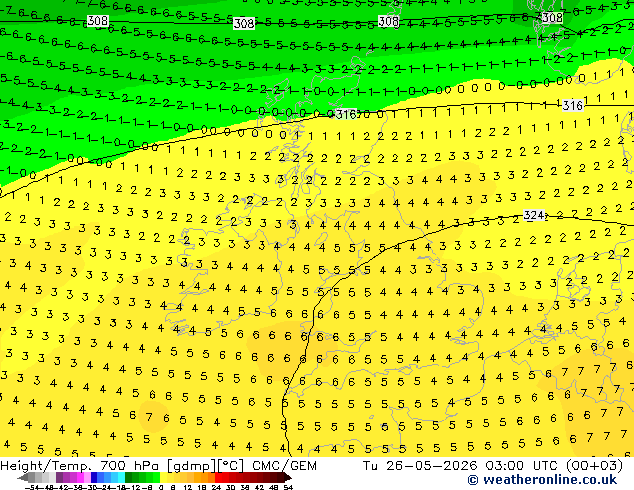Click the '(00+03)' forecast step text
Viewport: 634px width, 490px height.
tap(594, 466)
